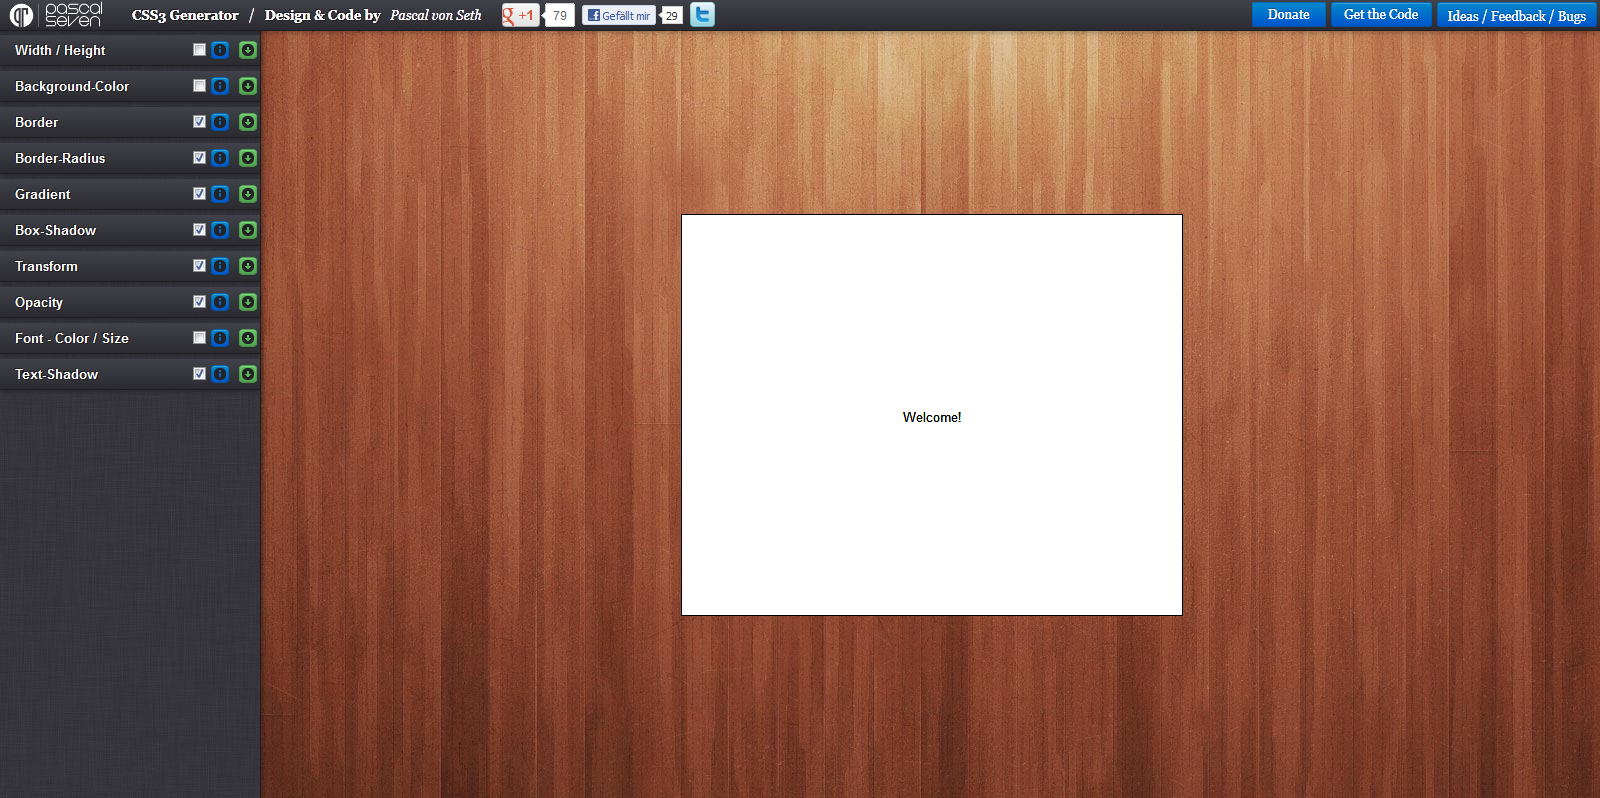
Task: Click the Opacity info icon
Action: pyautogui.click(x=220, y=302)
